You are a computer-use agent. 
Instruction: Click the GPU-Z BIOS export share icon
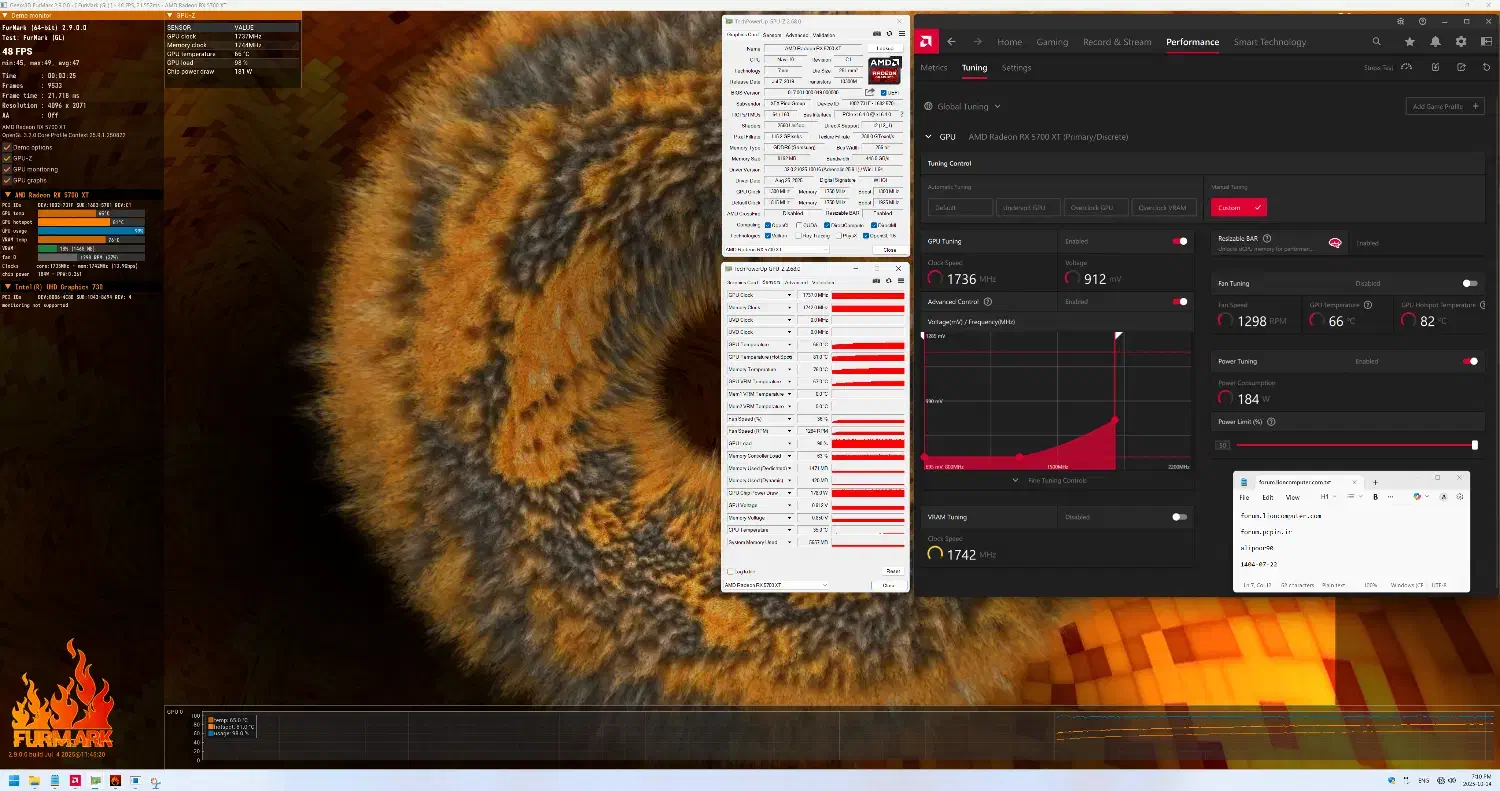870,92
